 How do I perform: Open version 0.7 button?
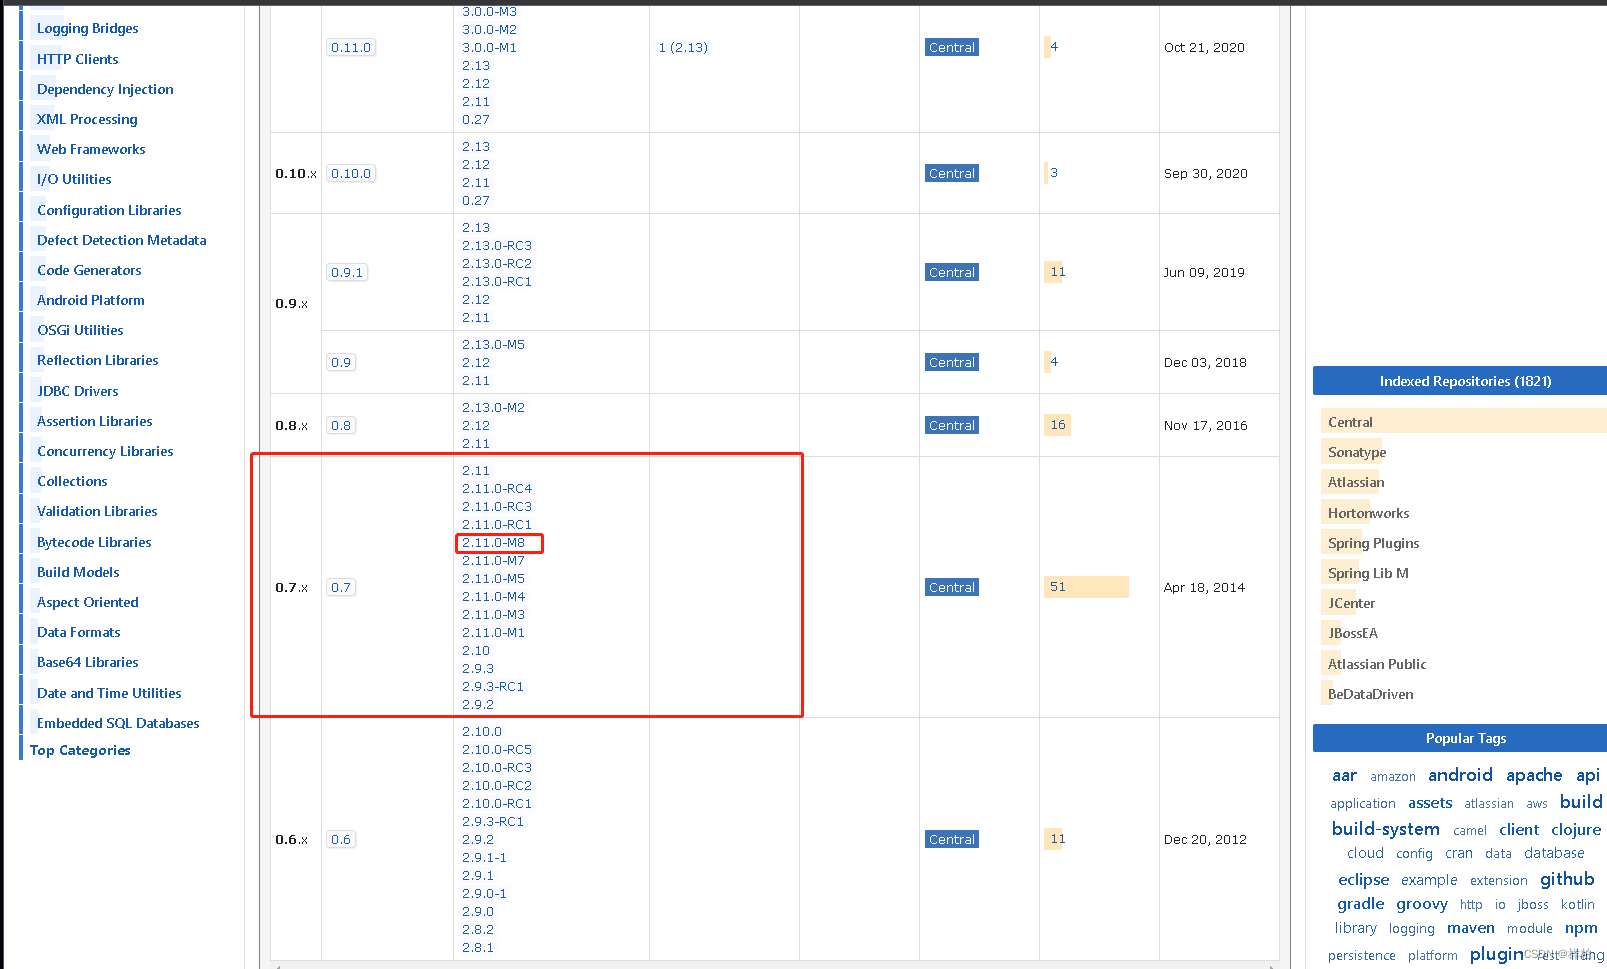point(341,587)
